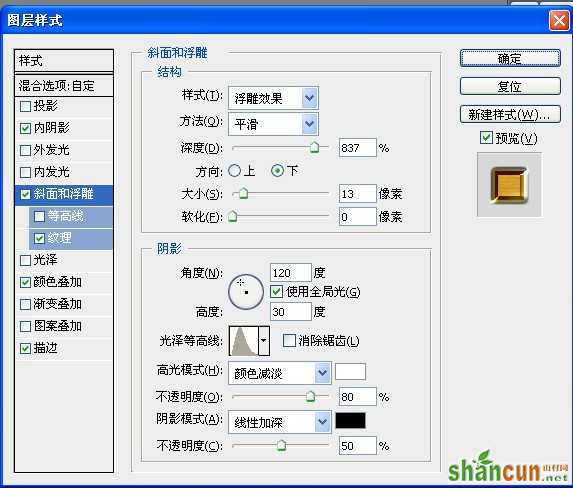Open the 颜色叠加 color overlay settings
The image size is (573, 488).
[57, 282]
